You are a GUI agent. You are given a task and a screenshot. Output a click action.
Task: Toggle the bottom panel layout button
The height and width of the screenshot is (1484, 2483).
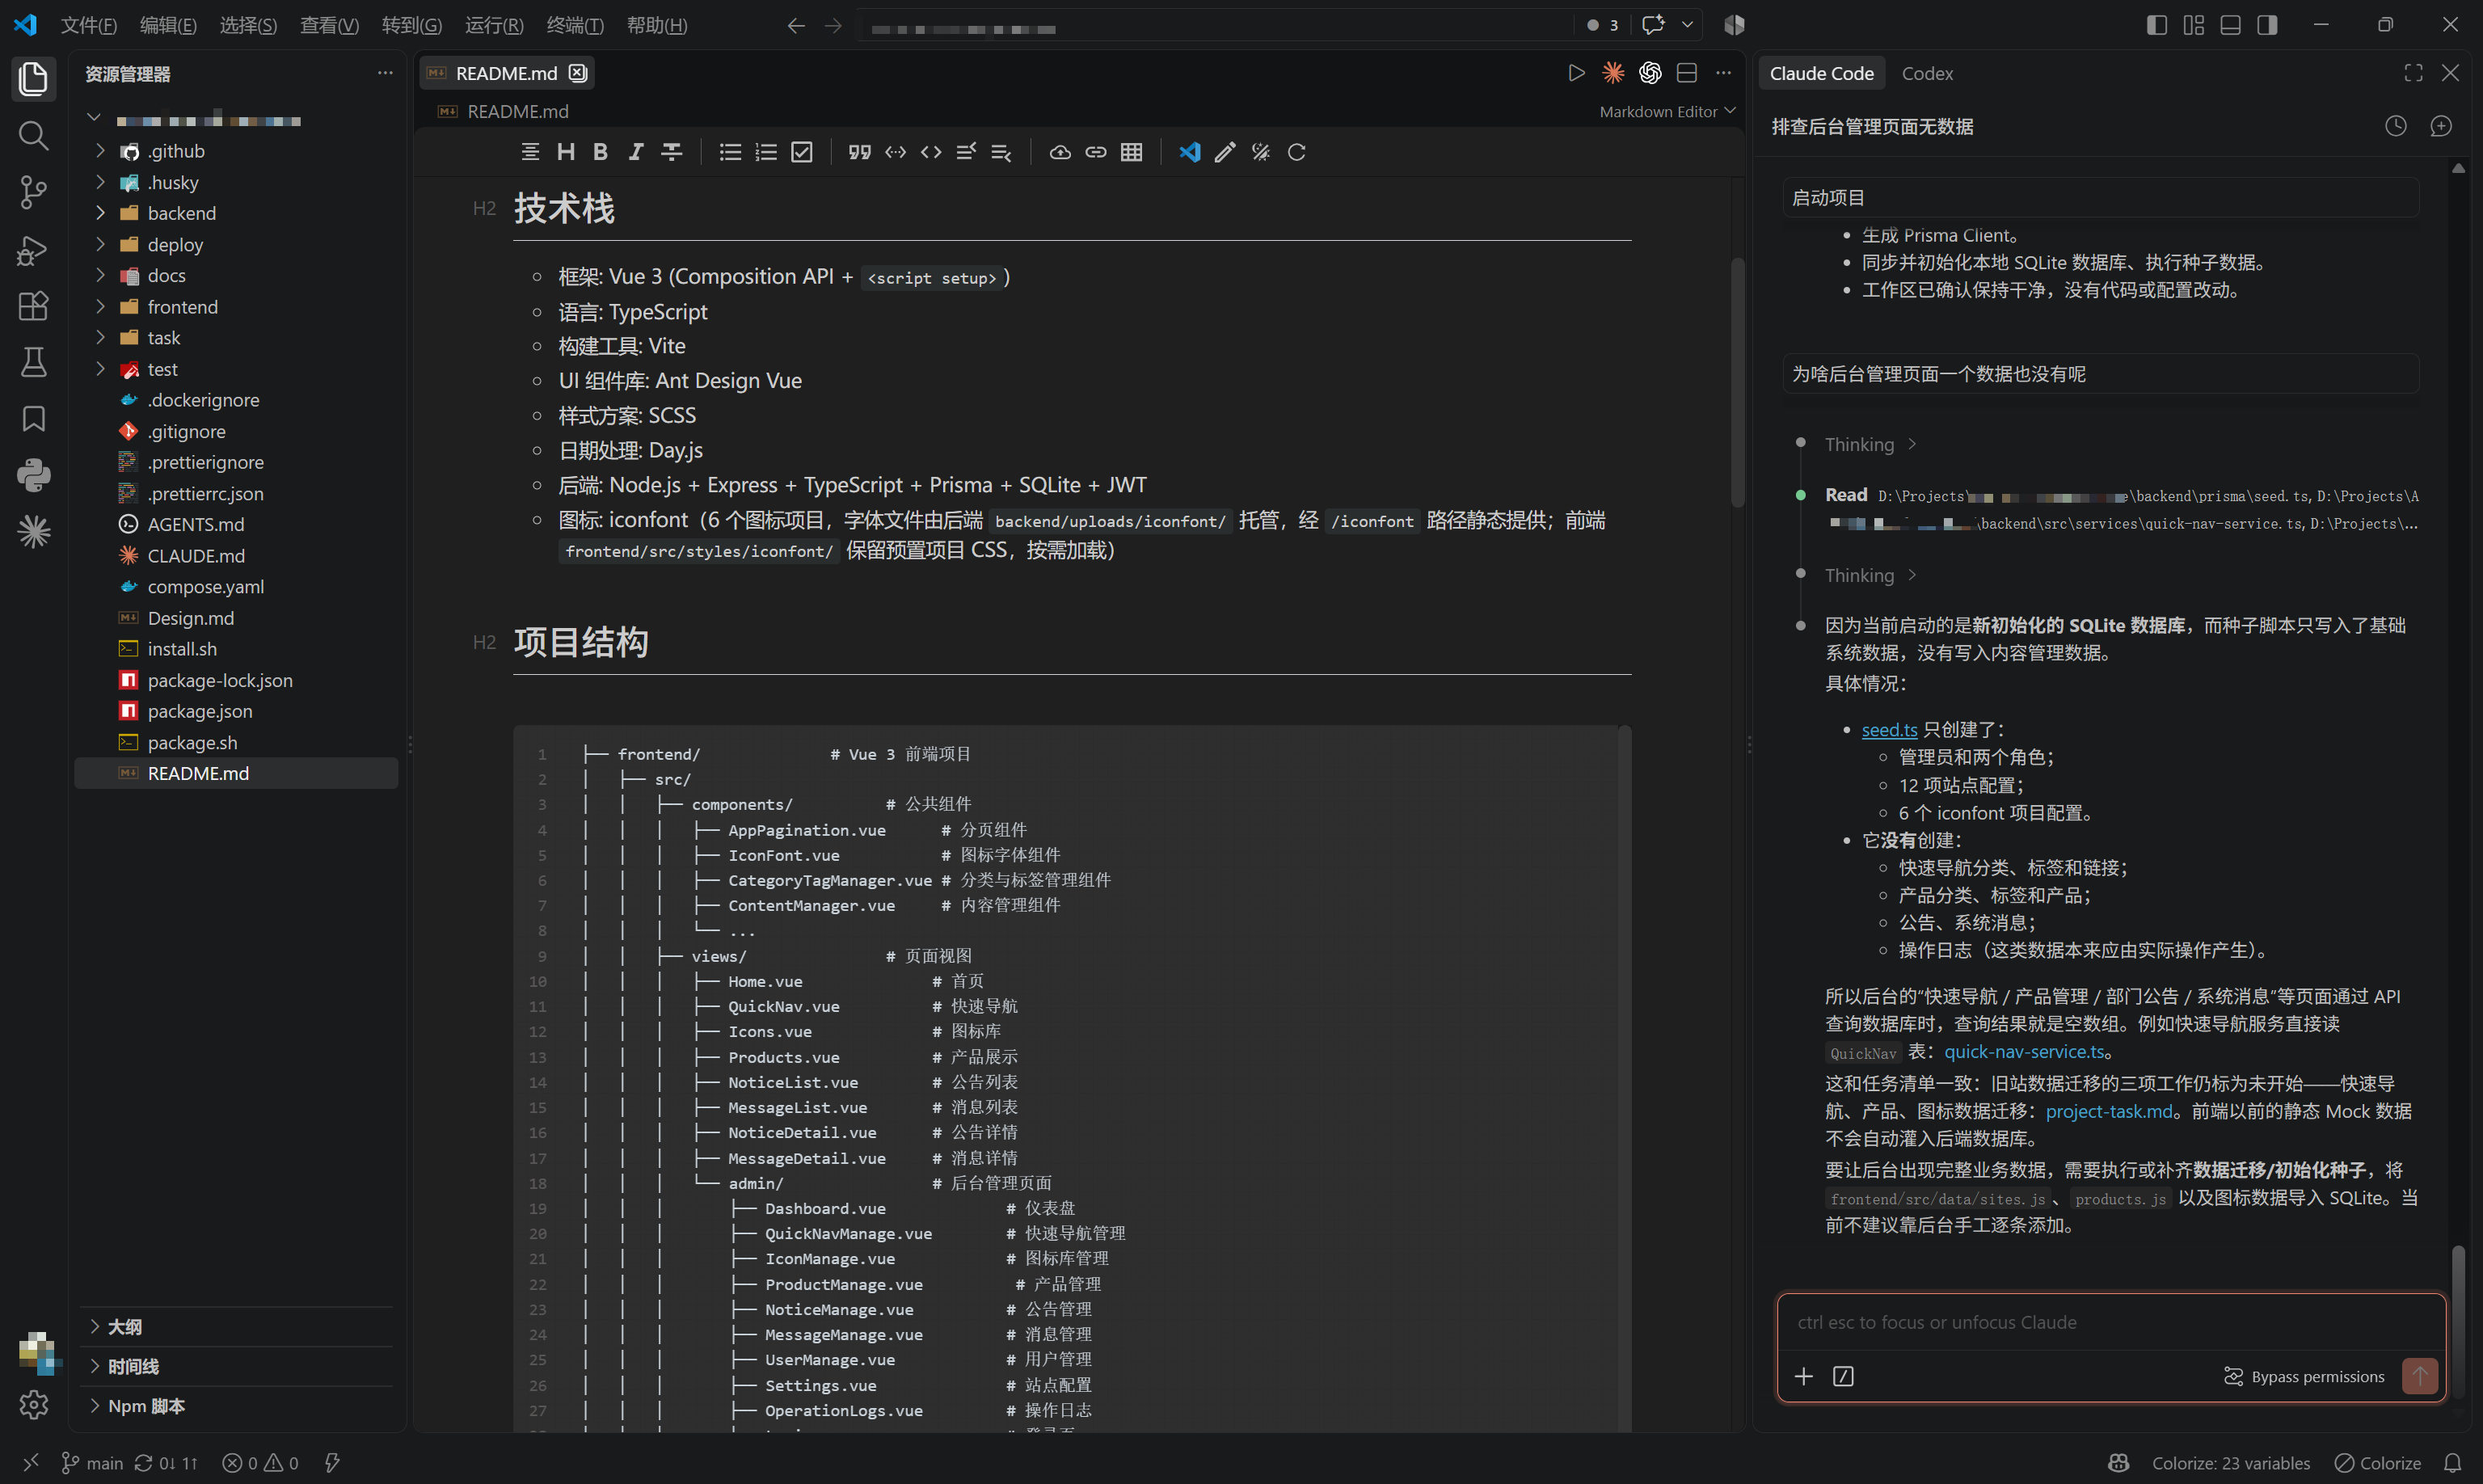click(2230, 25)
